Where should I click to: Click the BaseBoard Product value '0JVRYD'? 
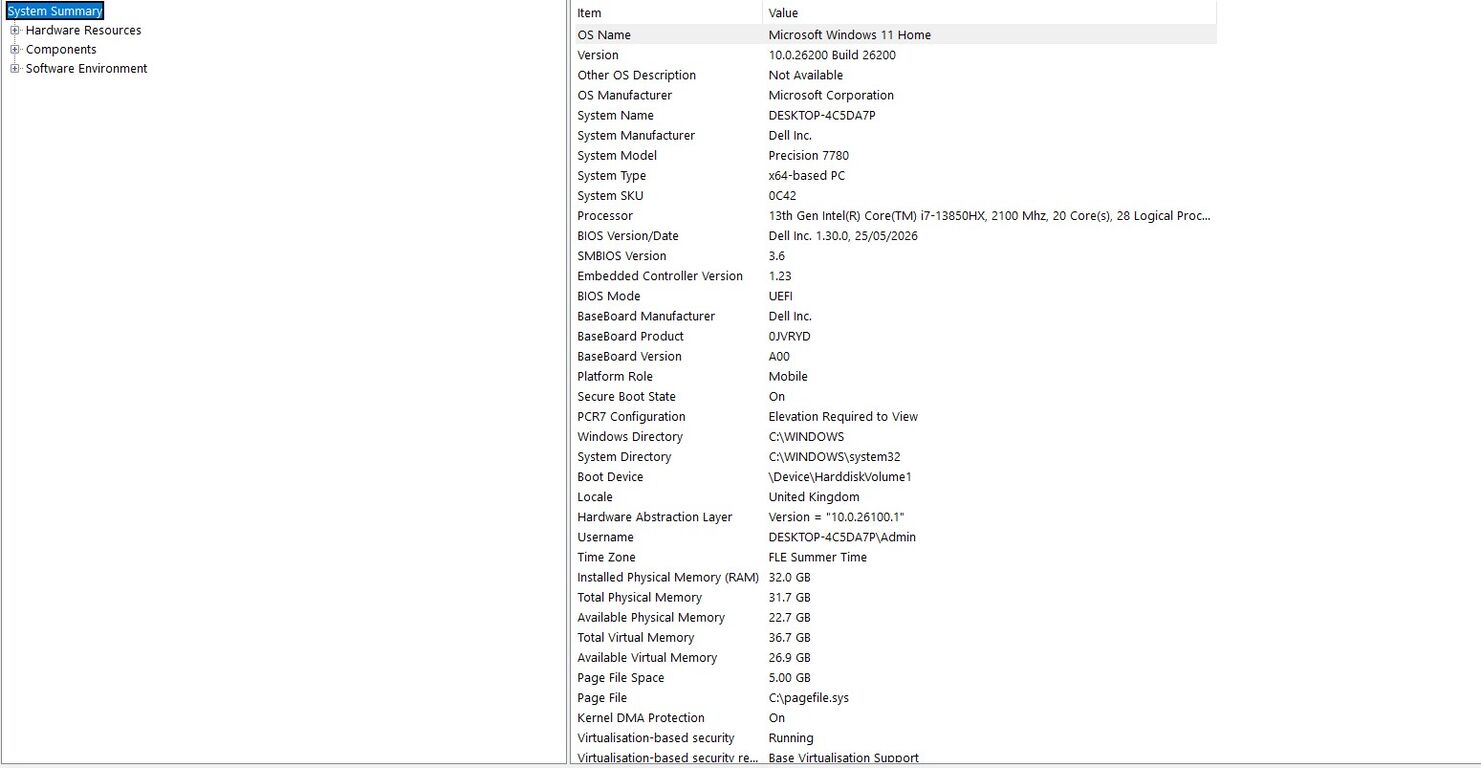790,335
